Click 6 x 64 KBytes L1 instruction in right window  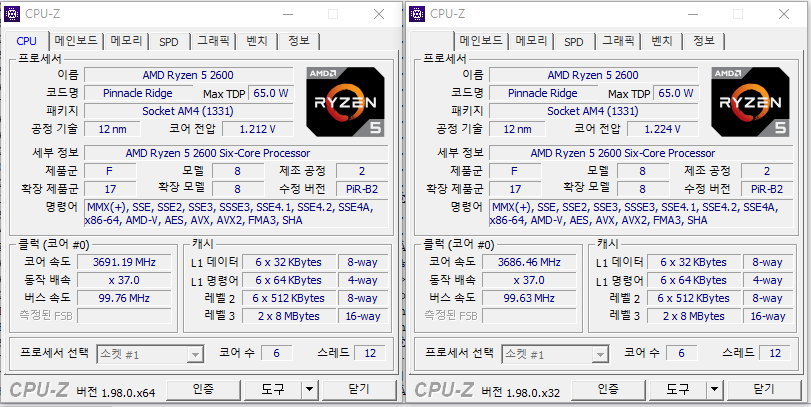694,280
